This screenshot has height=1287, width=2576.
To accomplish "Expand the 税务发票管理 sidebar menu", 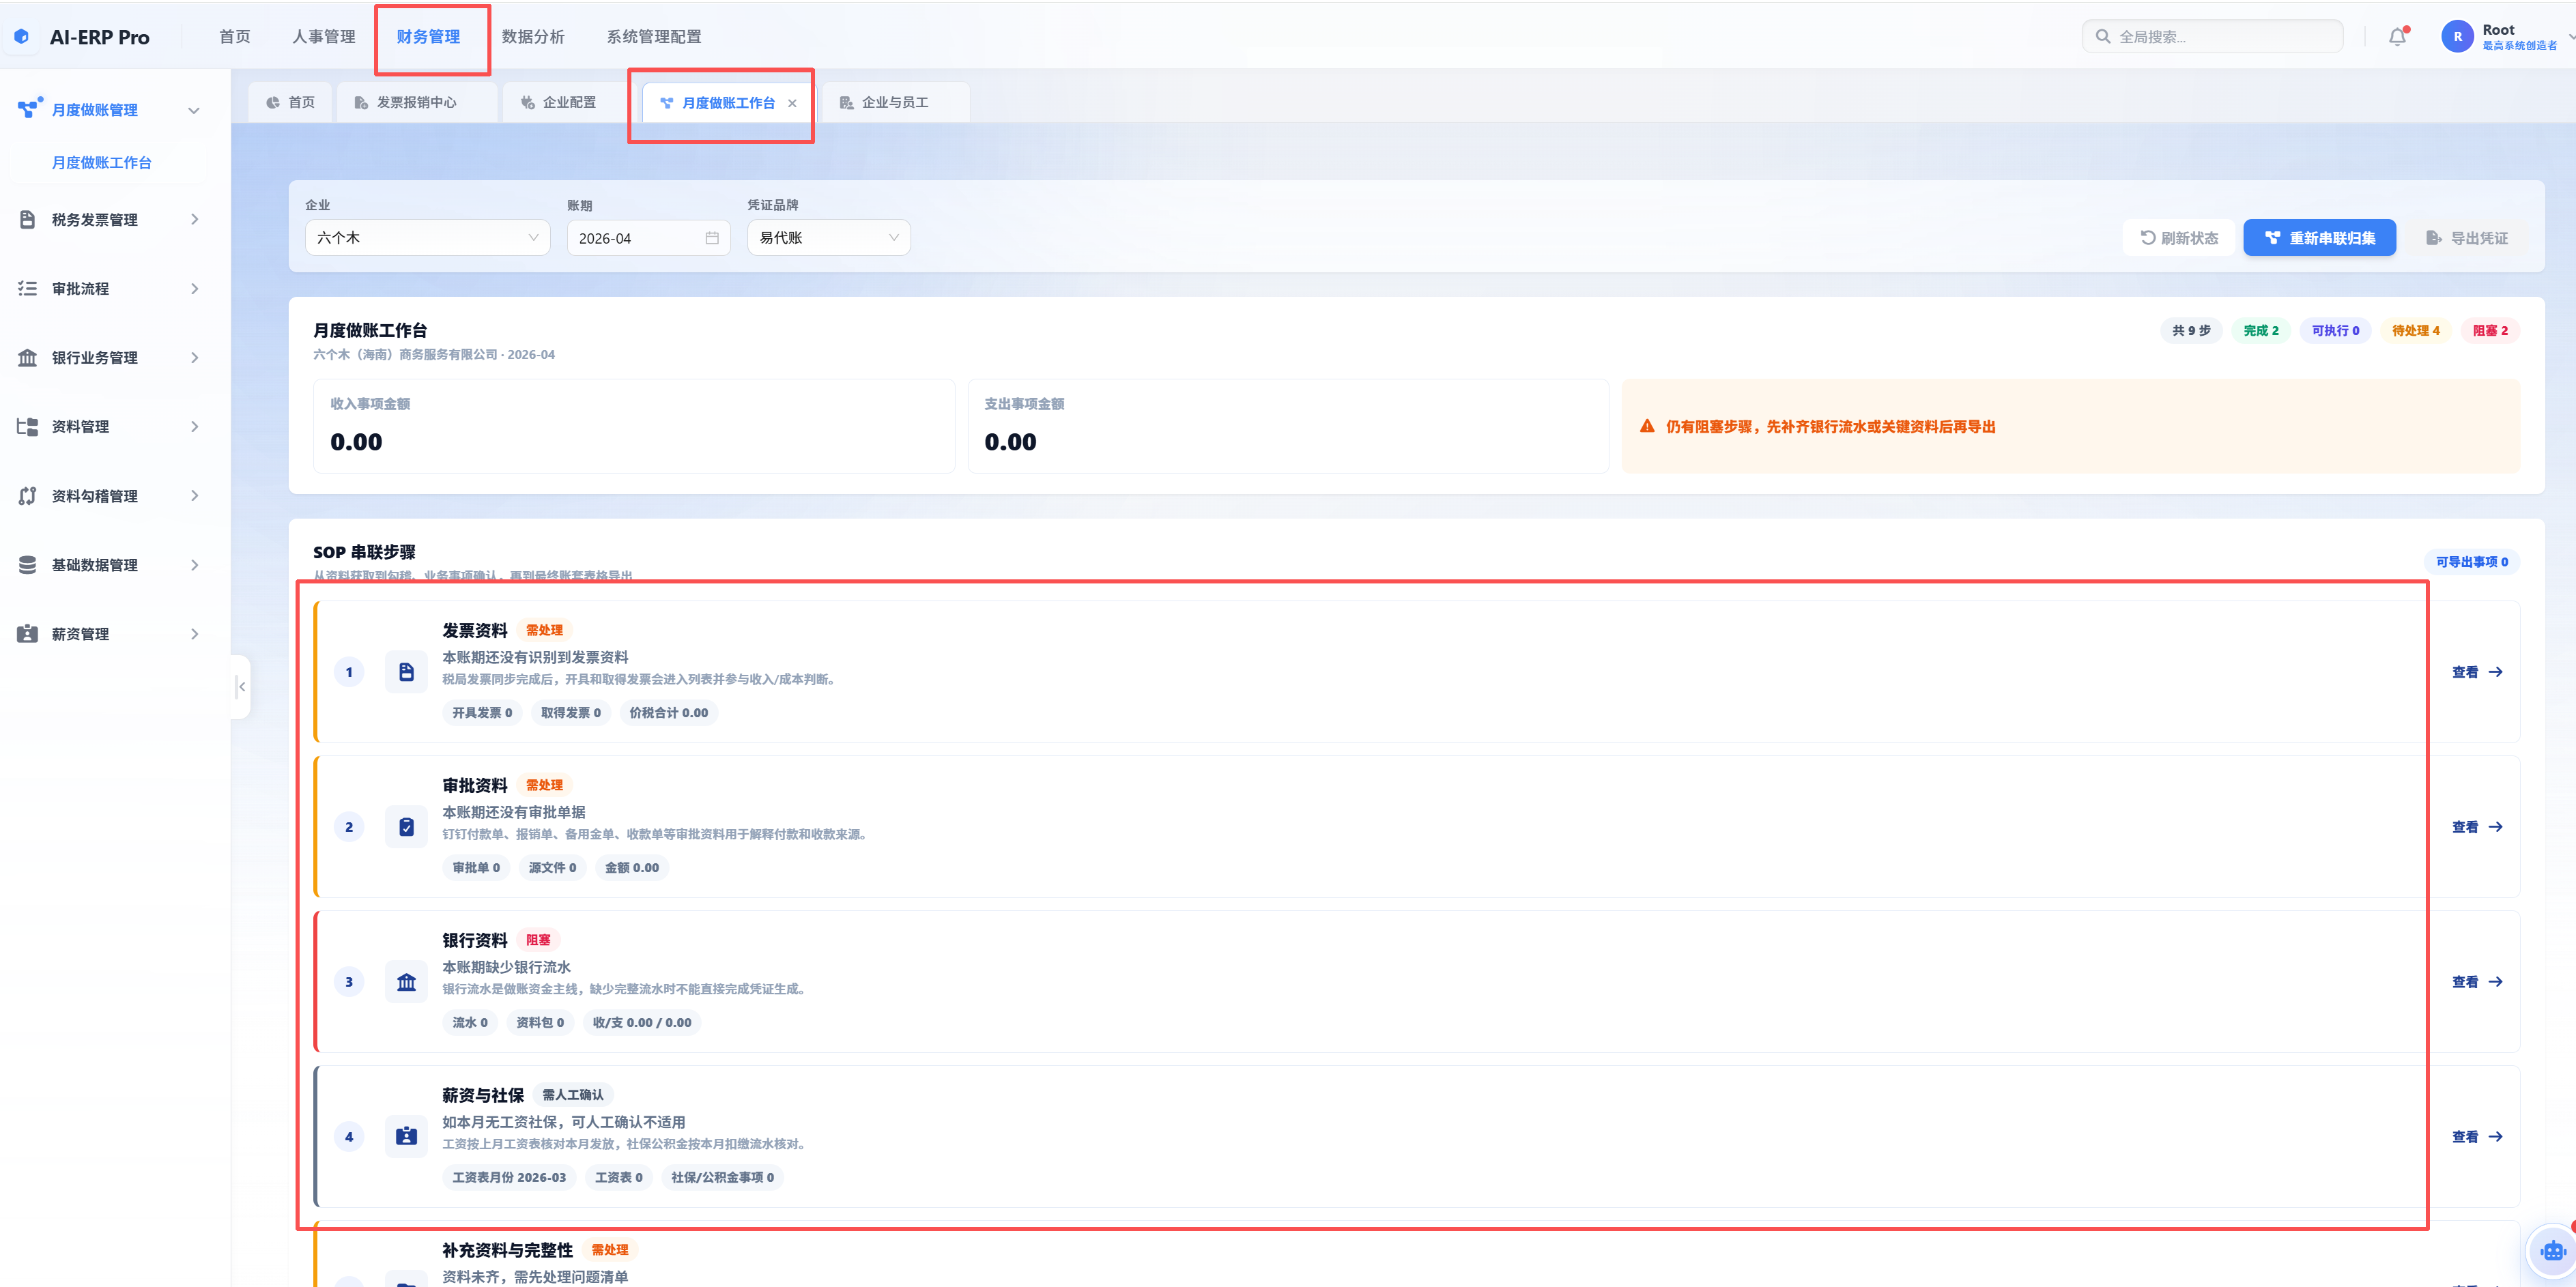I will (x=109, y=220).
